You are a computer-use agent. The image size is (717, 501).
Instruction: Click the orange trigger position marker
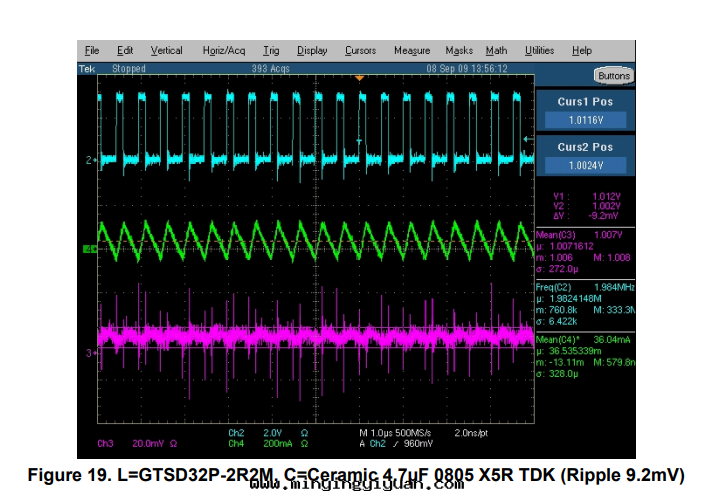pyautogui.click(x=359, y=78)
